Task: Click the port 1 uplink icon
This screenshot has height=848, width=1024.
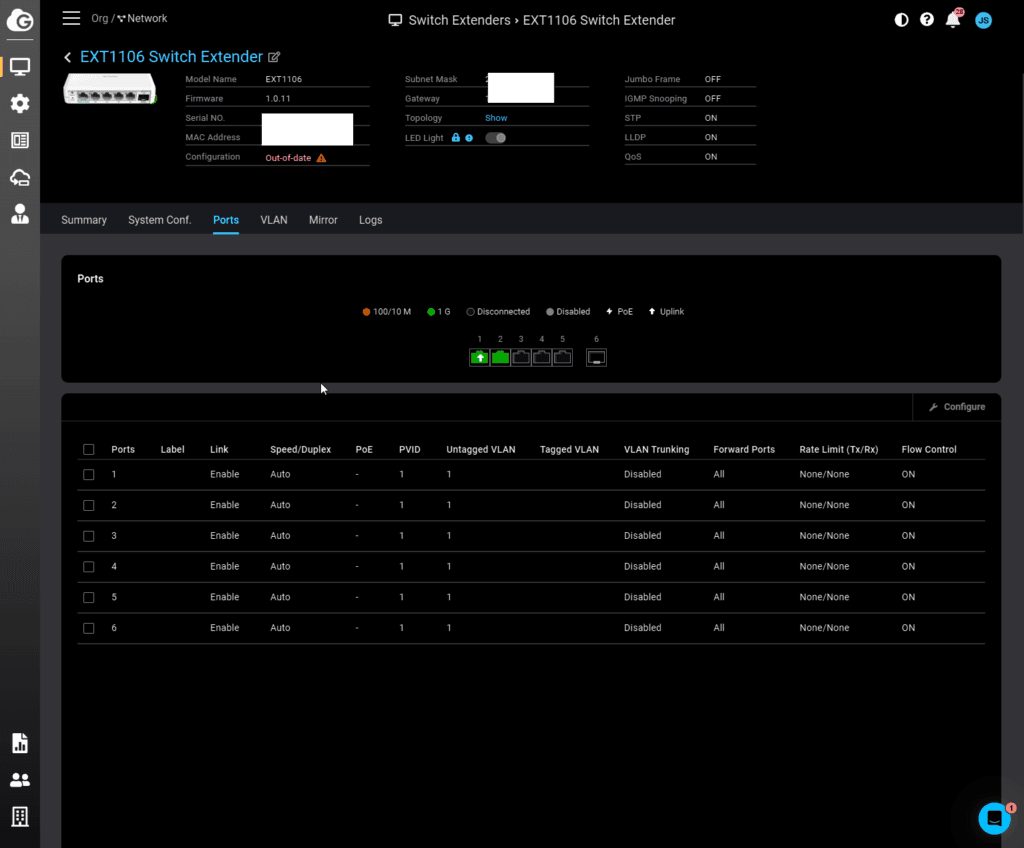Action: coord(479,357)
